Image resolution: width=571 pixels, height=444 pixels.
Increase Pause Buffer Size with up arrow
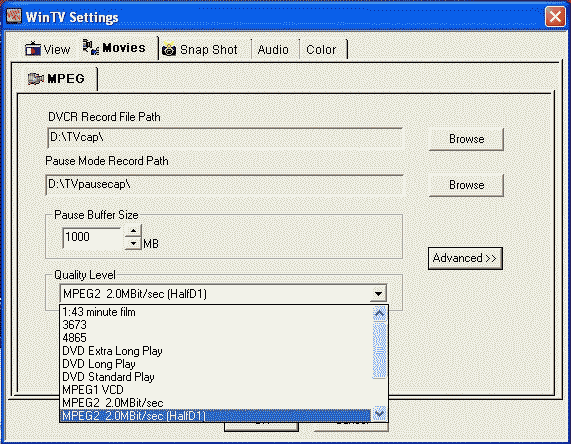[x=133, y=231]
